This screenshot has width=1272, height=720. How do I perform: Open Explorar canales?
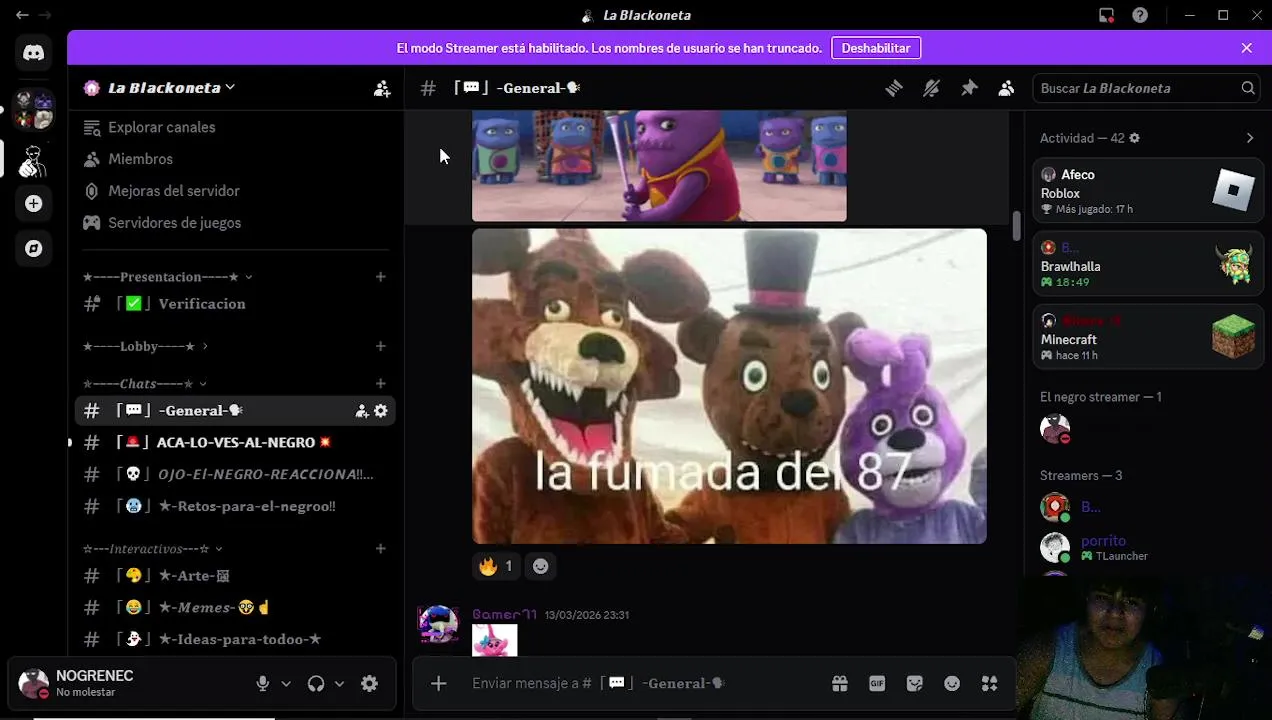[x=235, y=127]
